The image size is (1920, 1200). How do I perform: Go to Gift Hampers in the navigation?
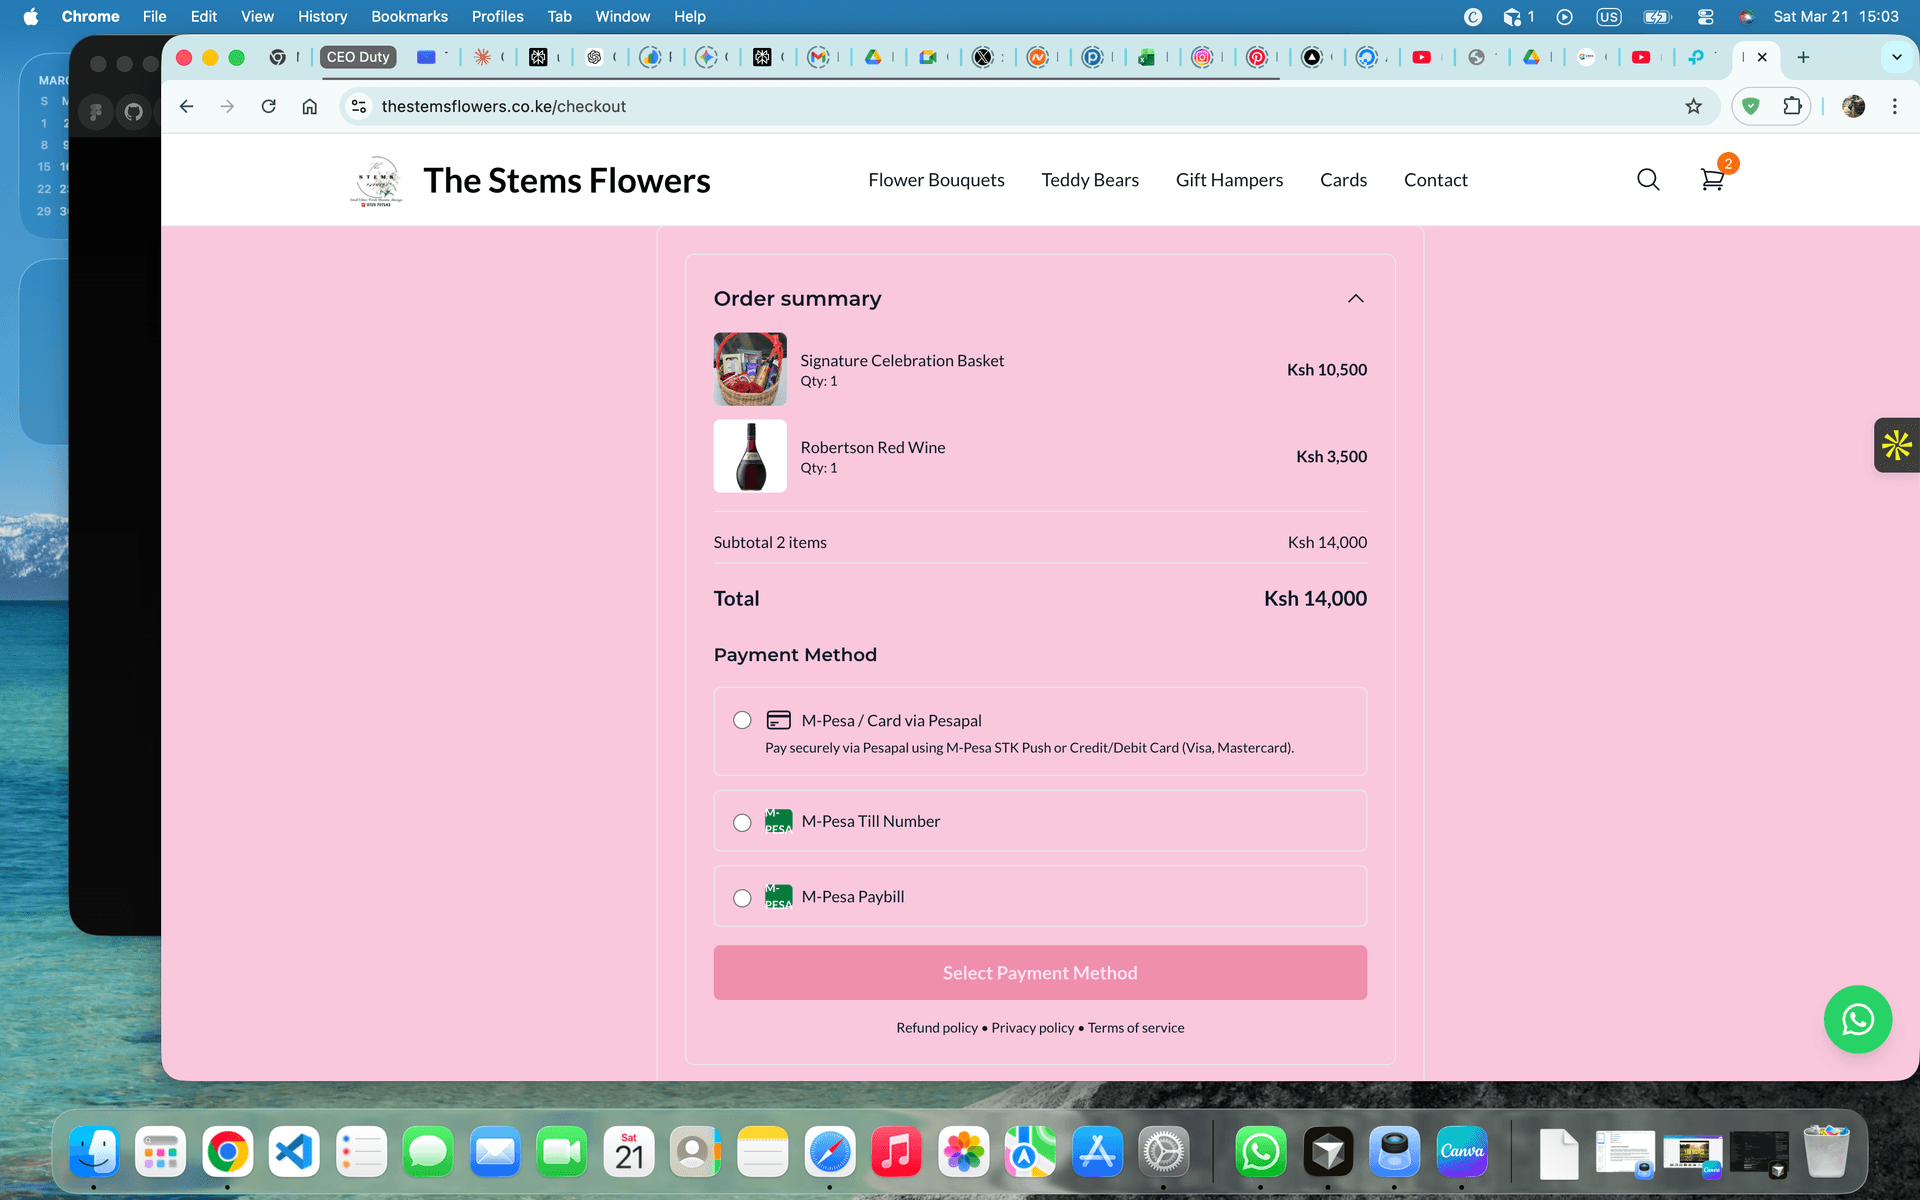[x=1229, y=180]
